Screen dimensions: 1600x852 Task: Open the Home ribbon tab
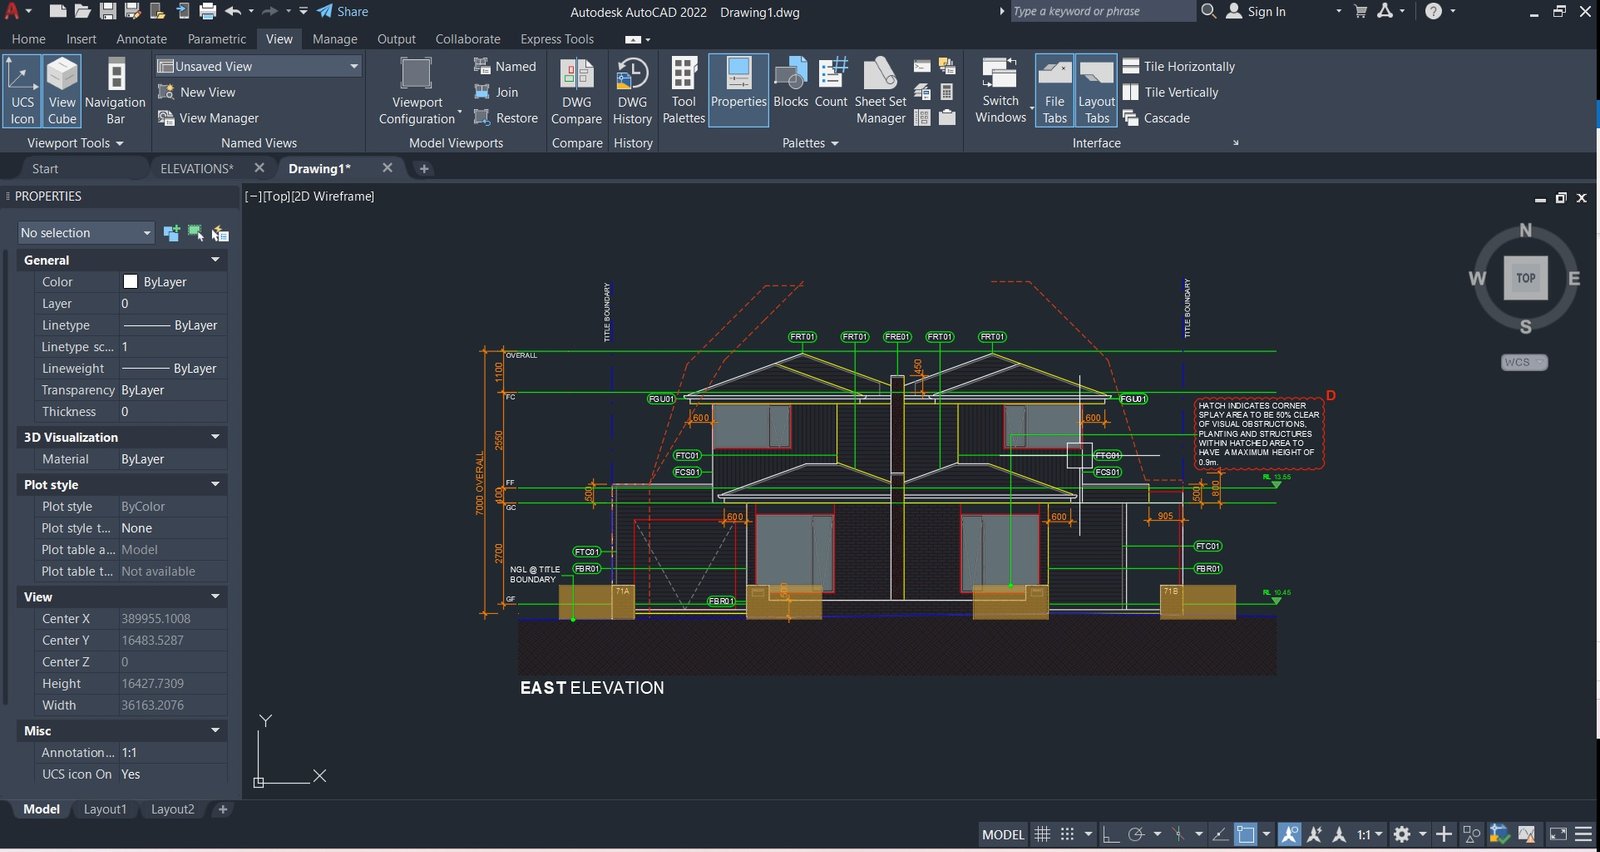pos(28,39)
